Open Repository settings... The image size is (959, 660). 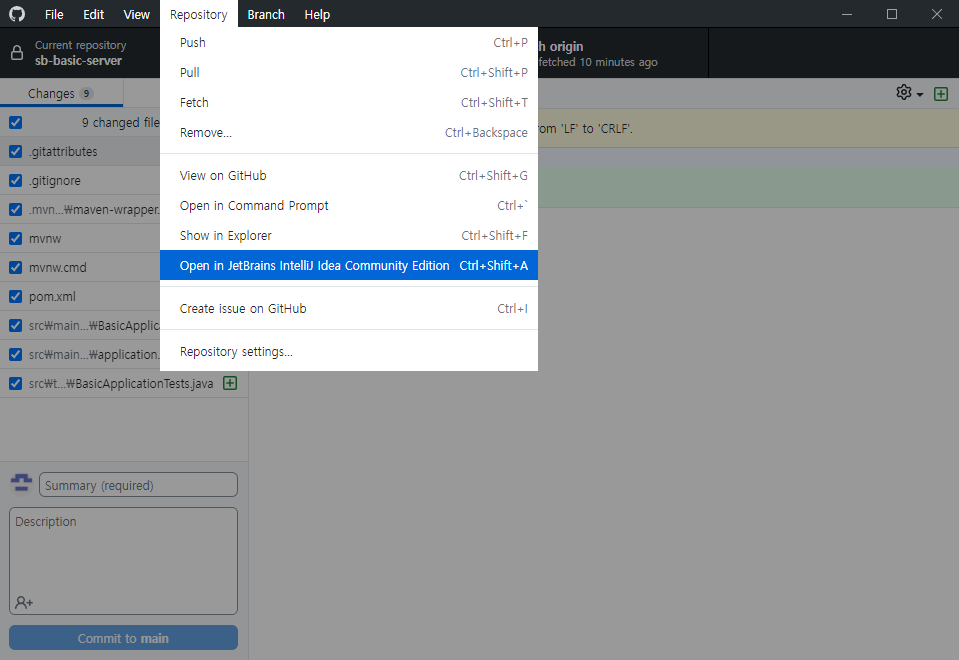pos(349,352)
